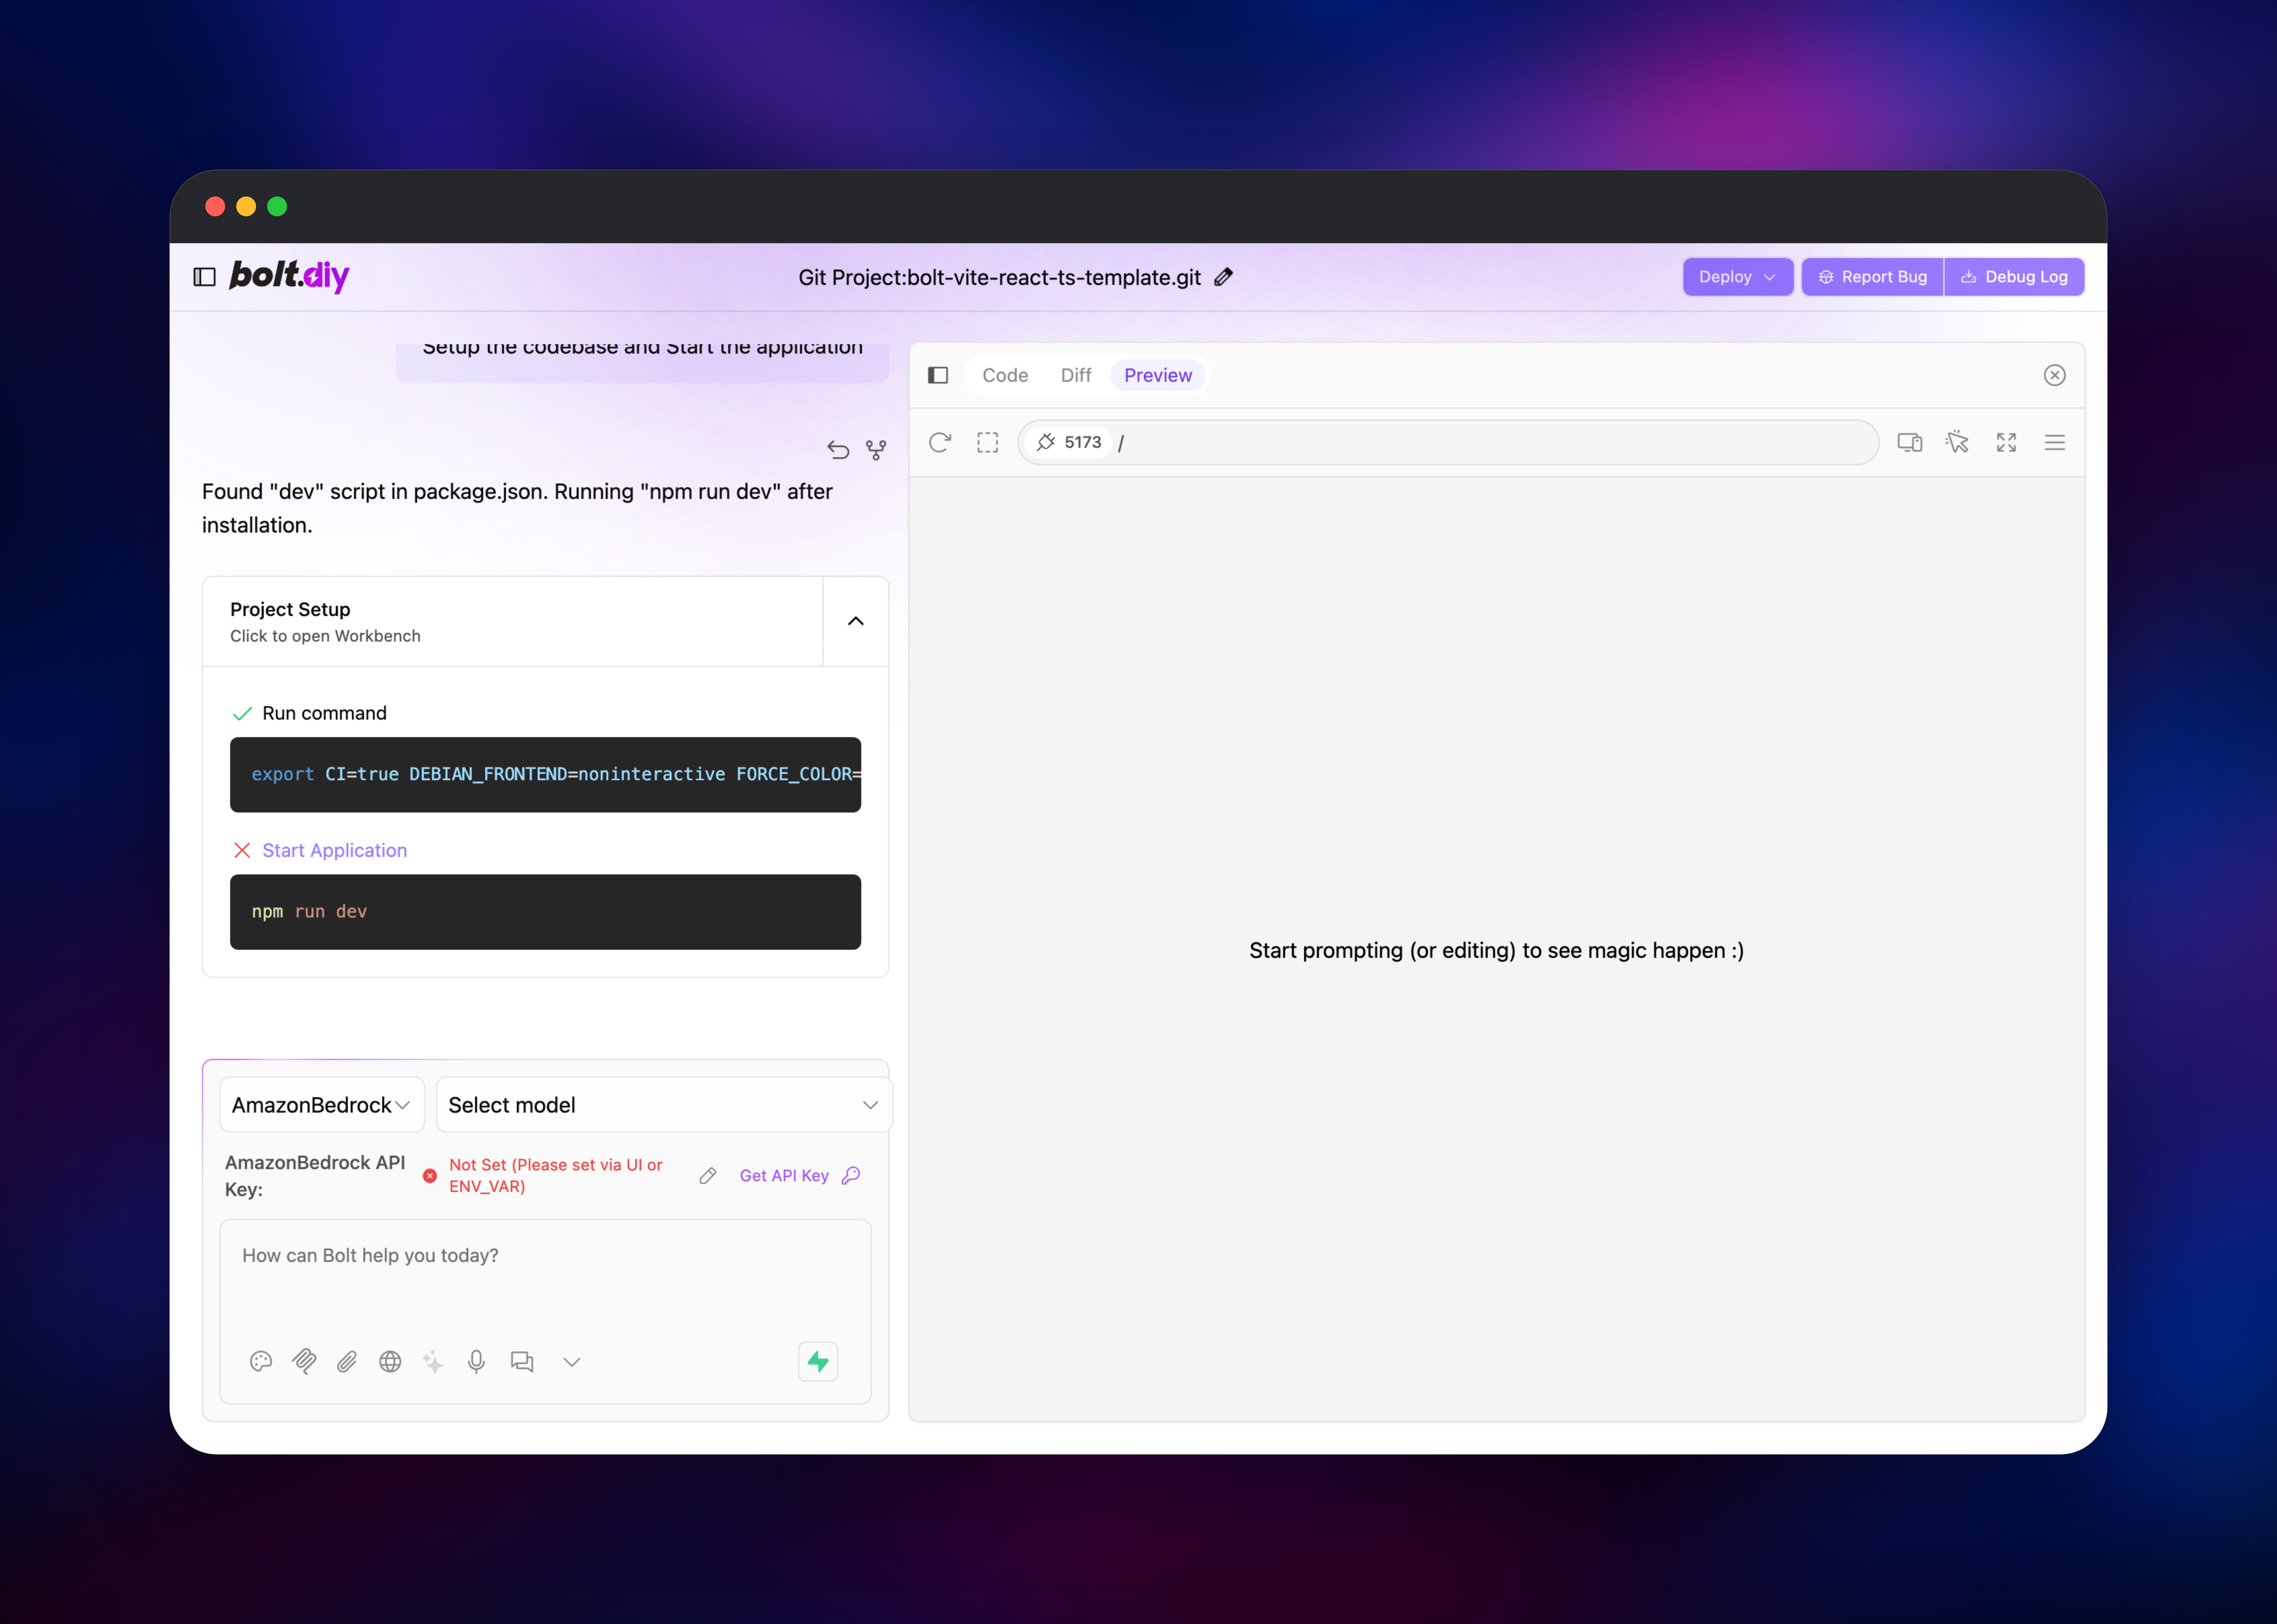This screenshot has width=2277, height=1624.
Task: Toggle the sidebar panel icon beside bolt.diy logo
Action: (x=204, y=277)
